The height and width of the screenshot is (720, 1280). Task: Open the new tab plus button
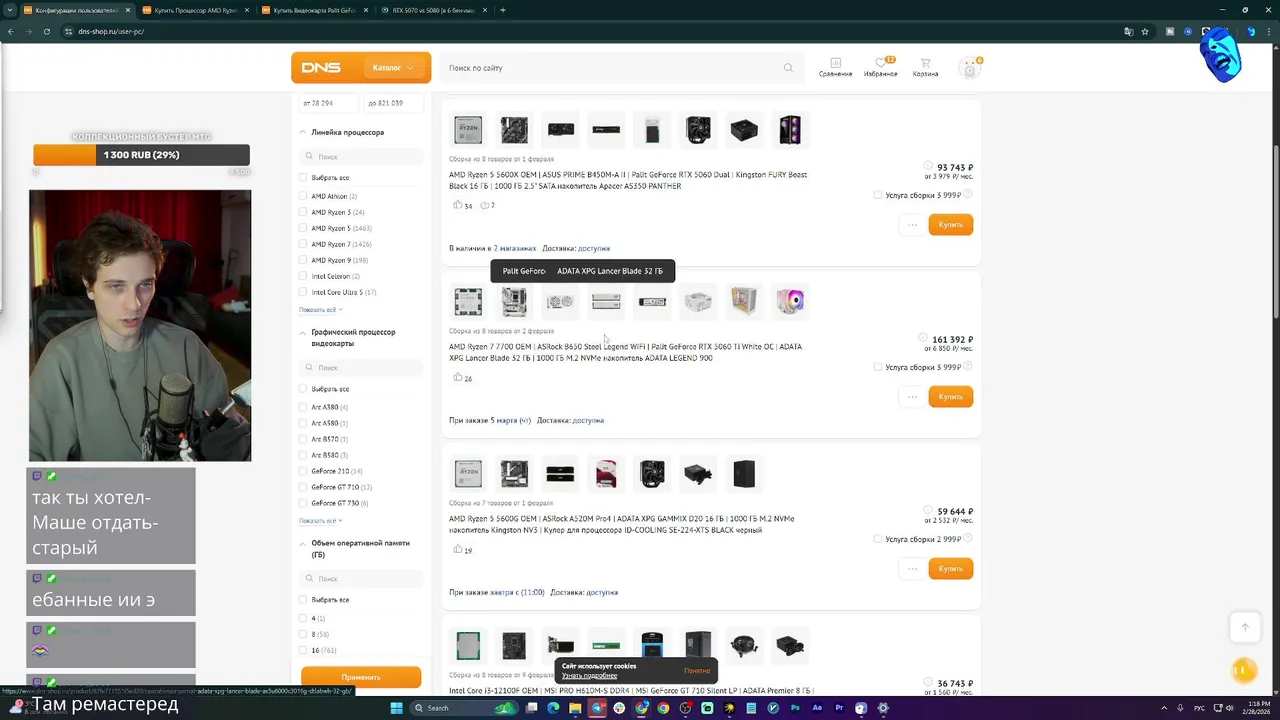pyautogui.click(x=502, y=10)
